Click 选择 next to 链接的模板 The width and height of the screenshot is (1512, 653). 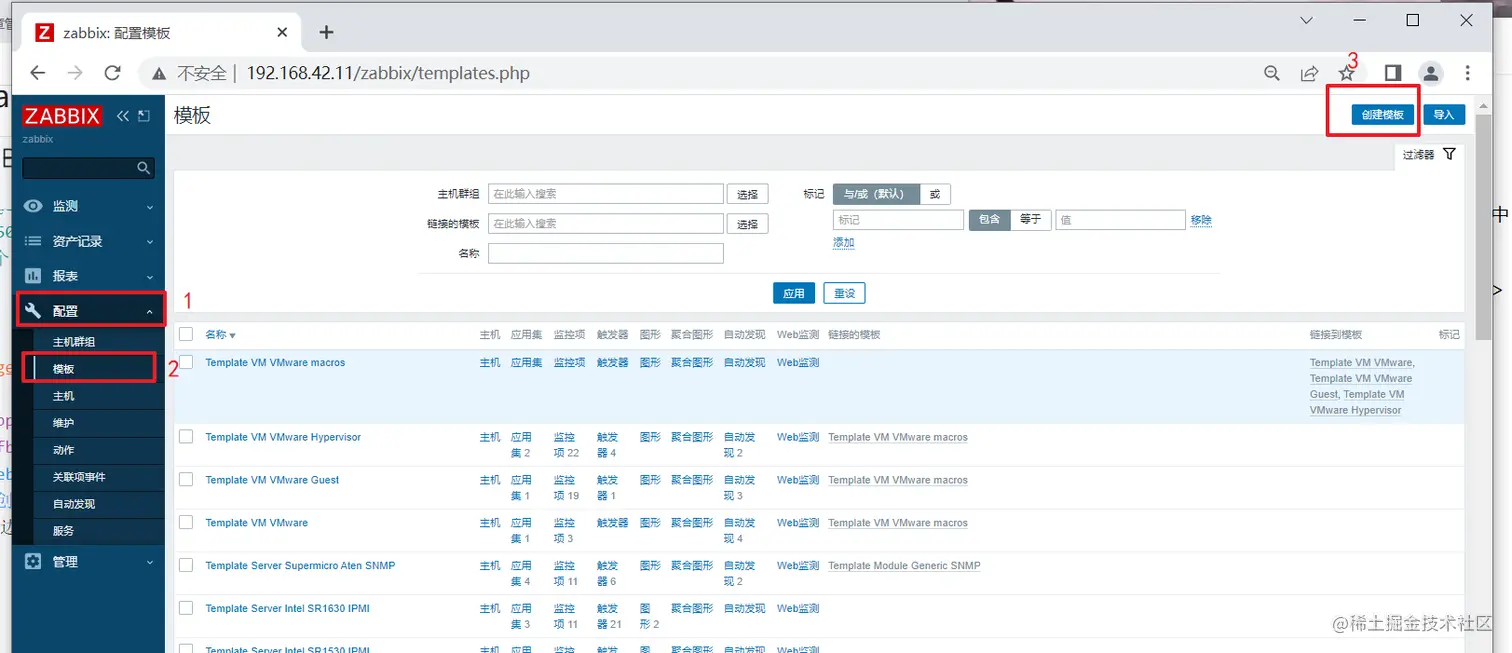point(748,224)
